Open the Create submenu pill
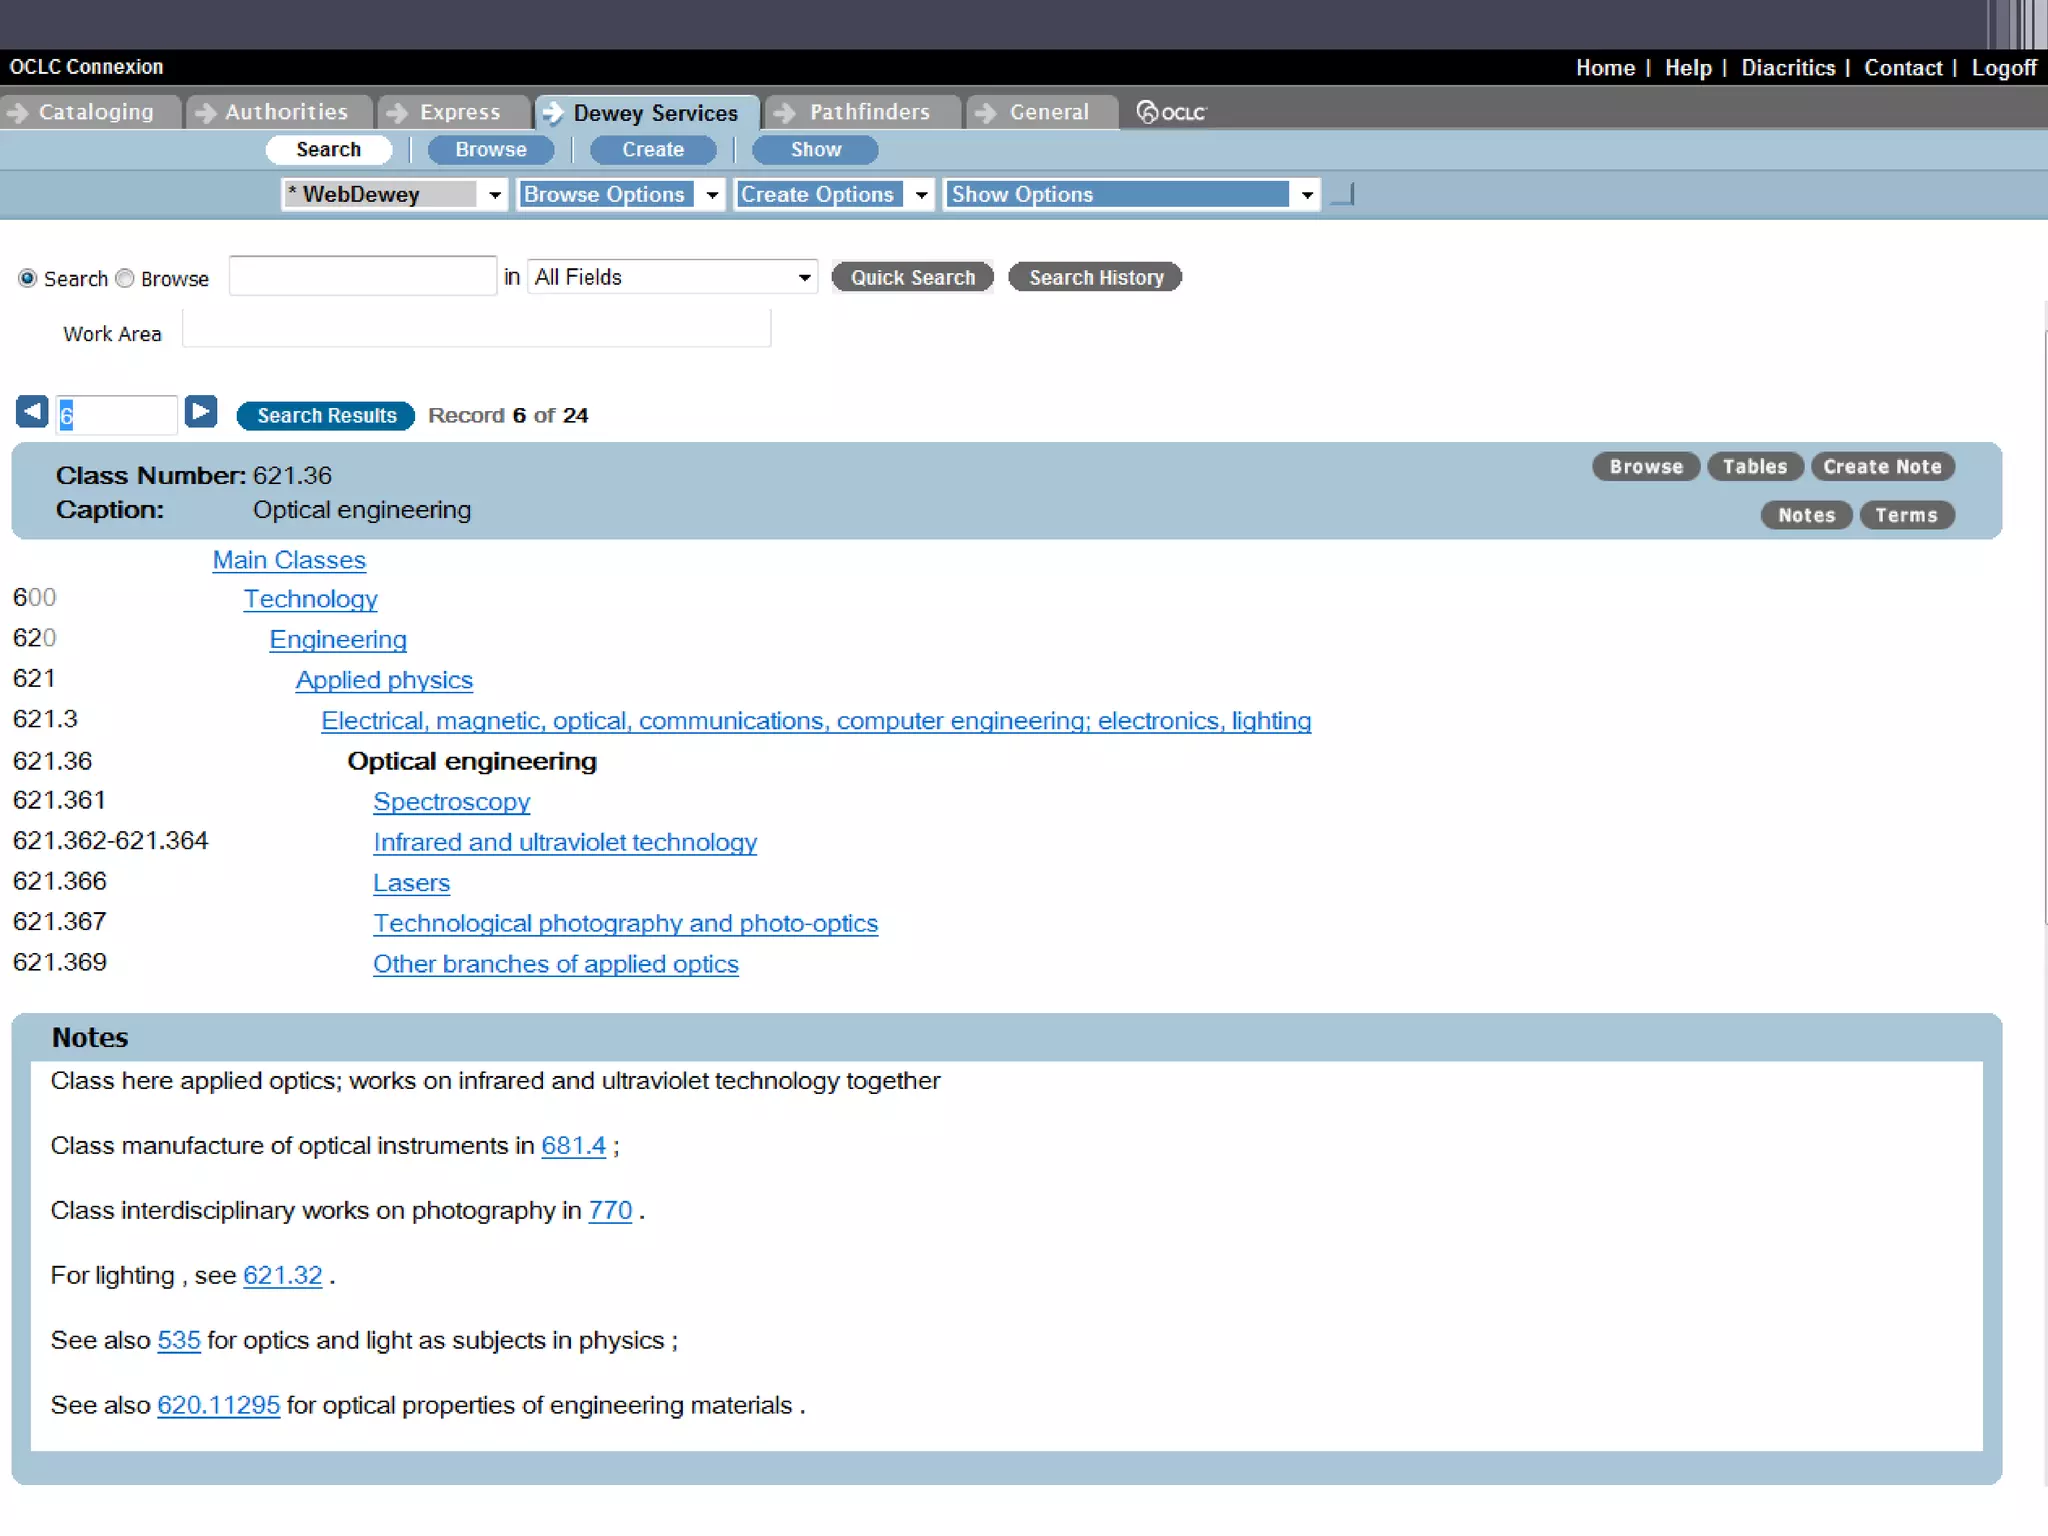The height and width of the screenshot is (1536, 2048). click(652, 150)
